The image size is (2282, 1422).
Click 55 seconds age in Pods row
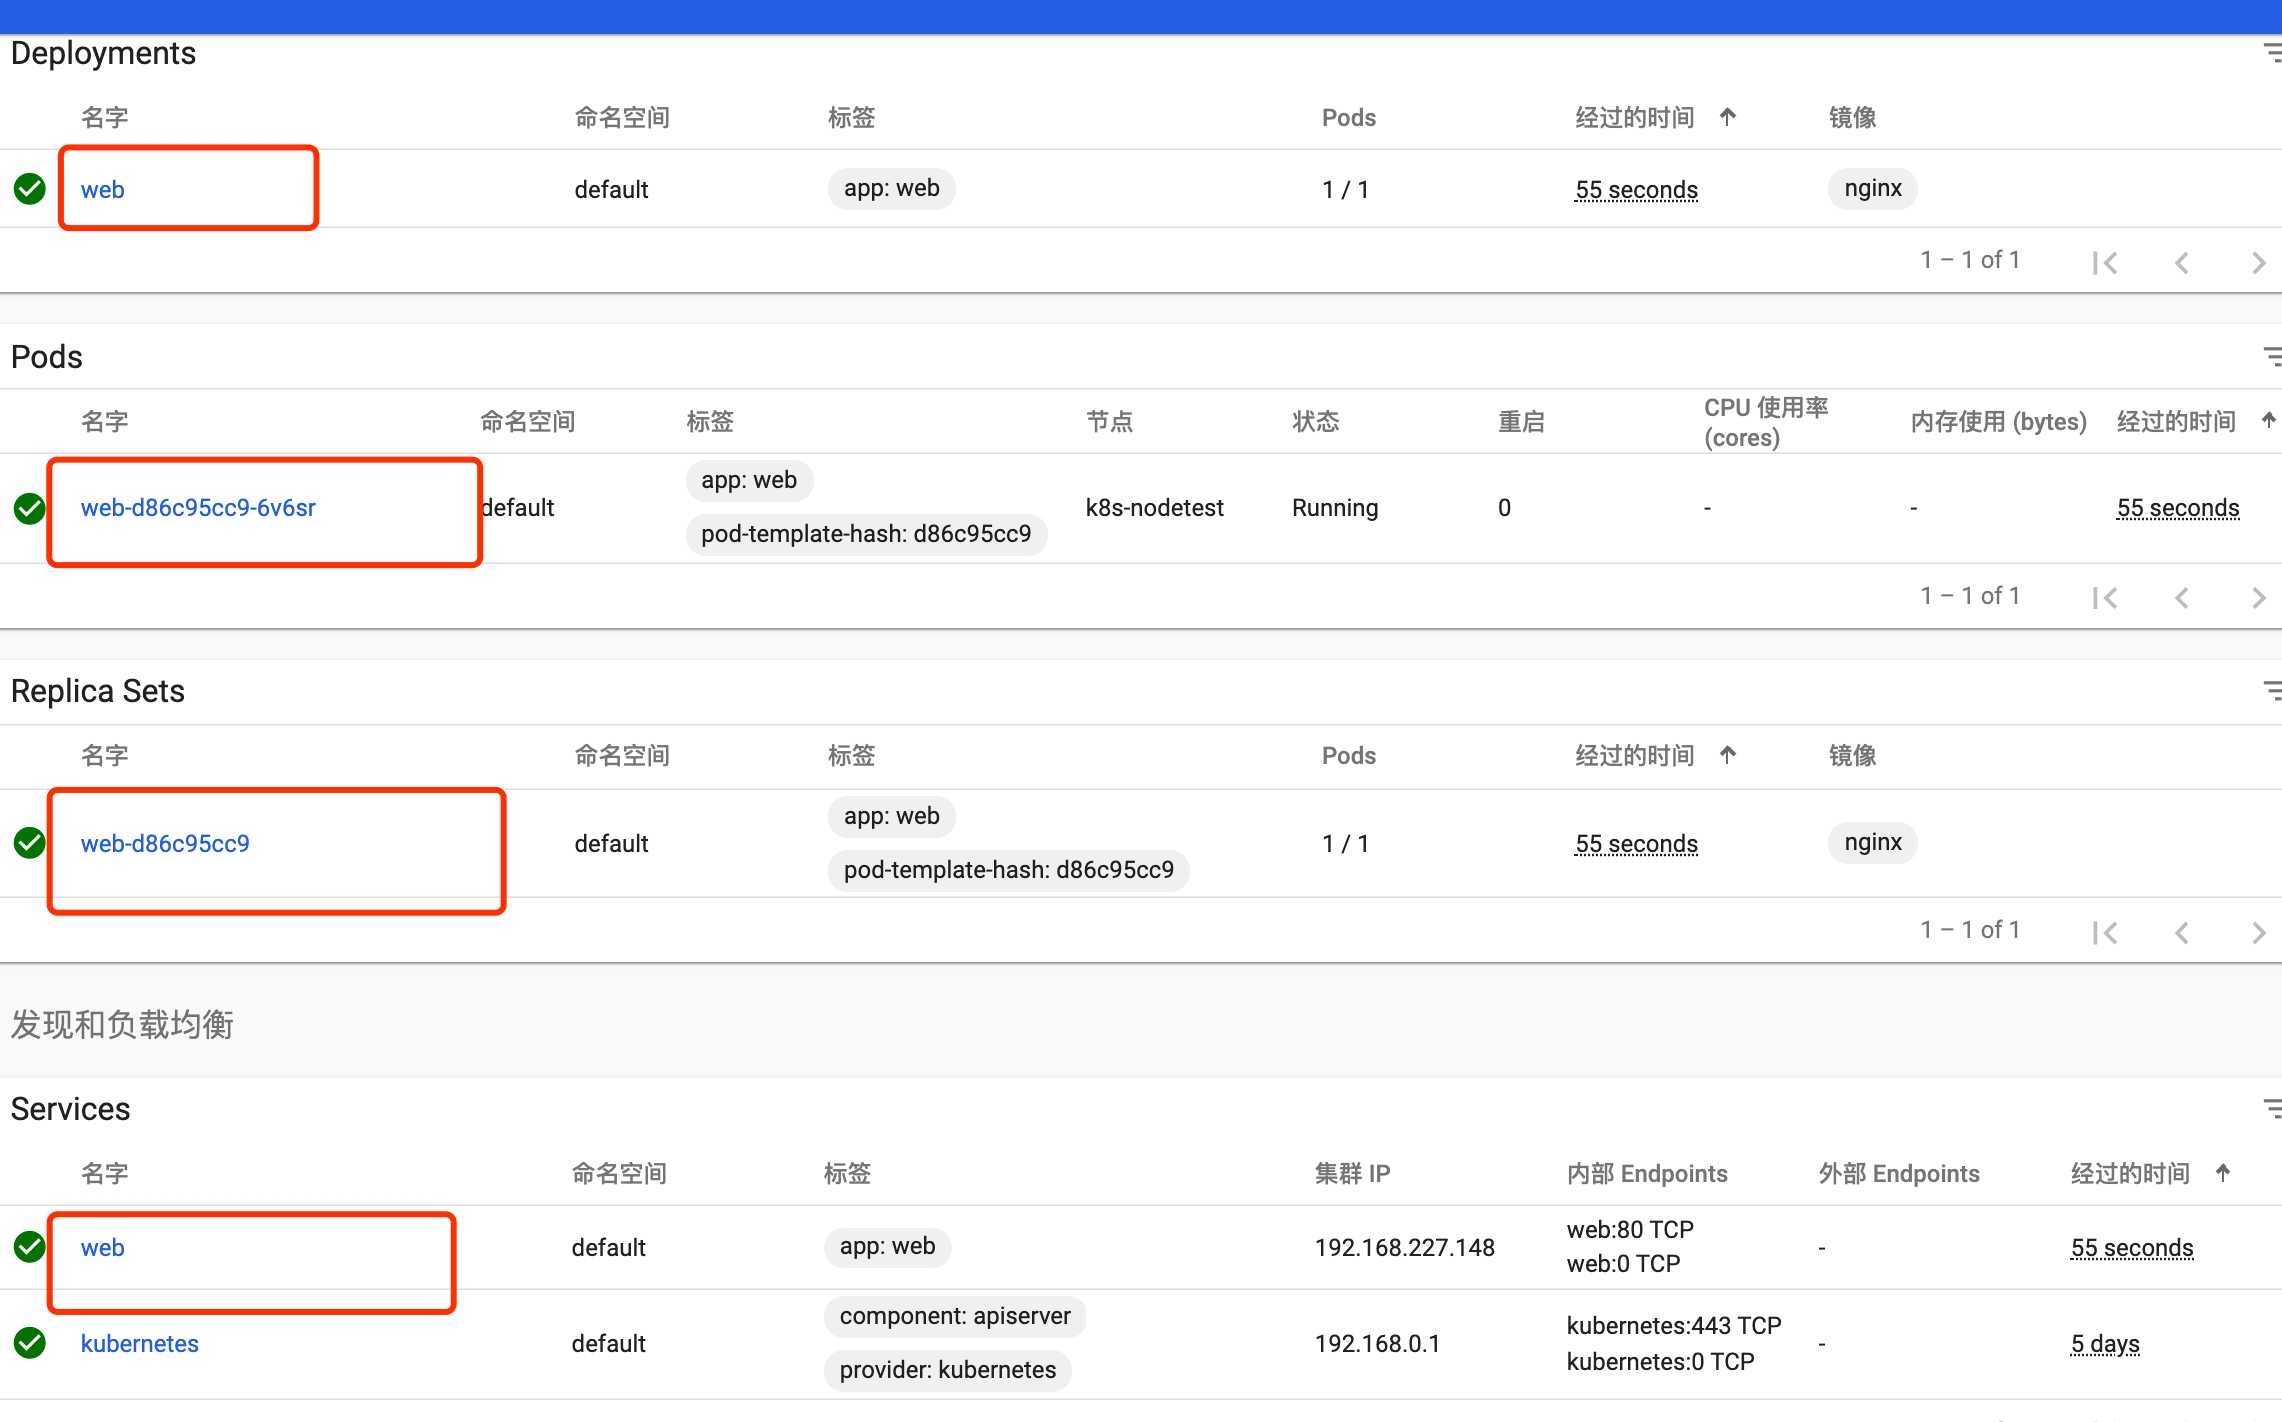click(x=2177, y=508)
